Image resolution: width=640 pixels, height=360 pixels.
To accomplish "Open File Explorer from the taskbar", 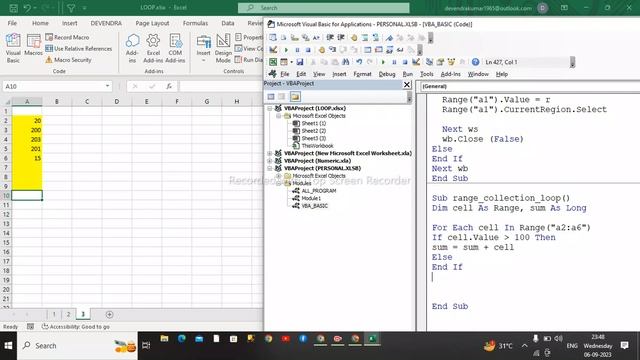I will click(164, 339).
